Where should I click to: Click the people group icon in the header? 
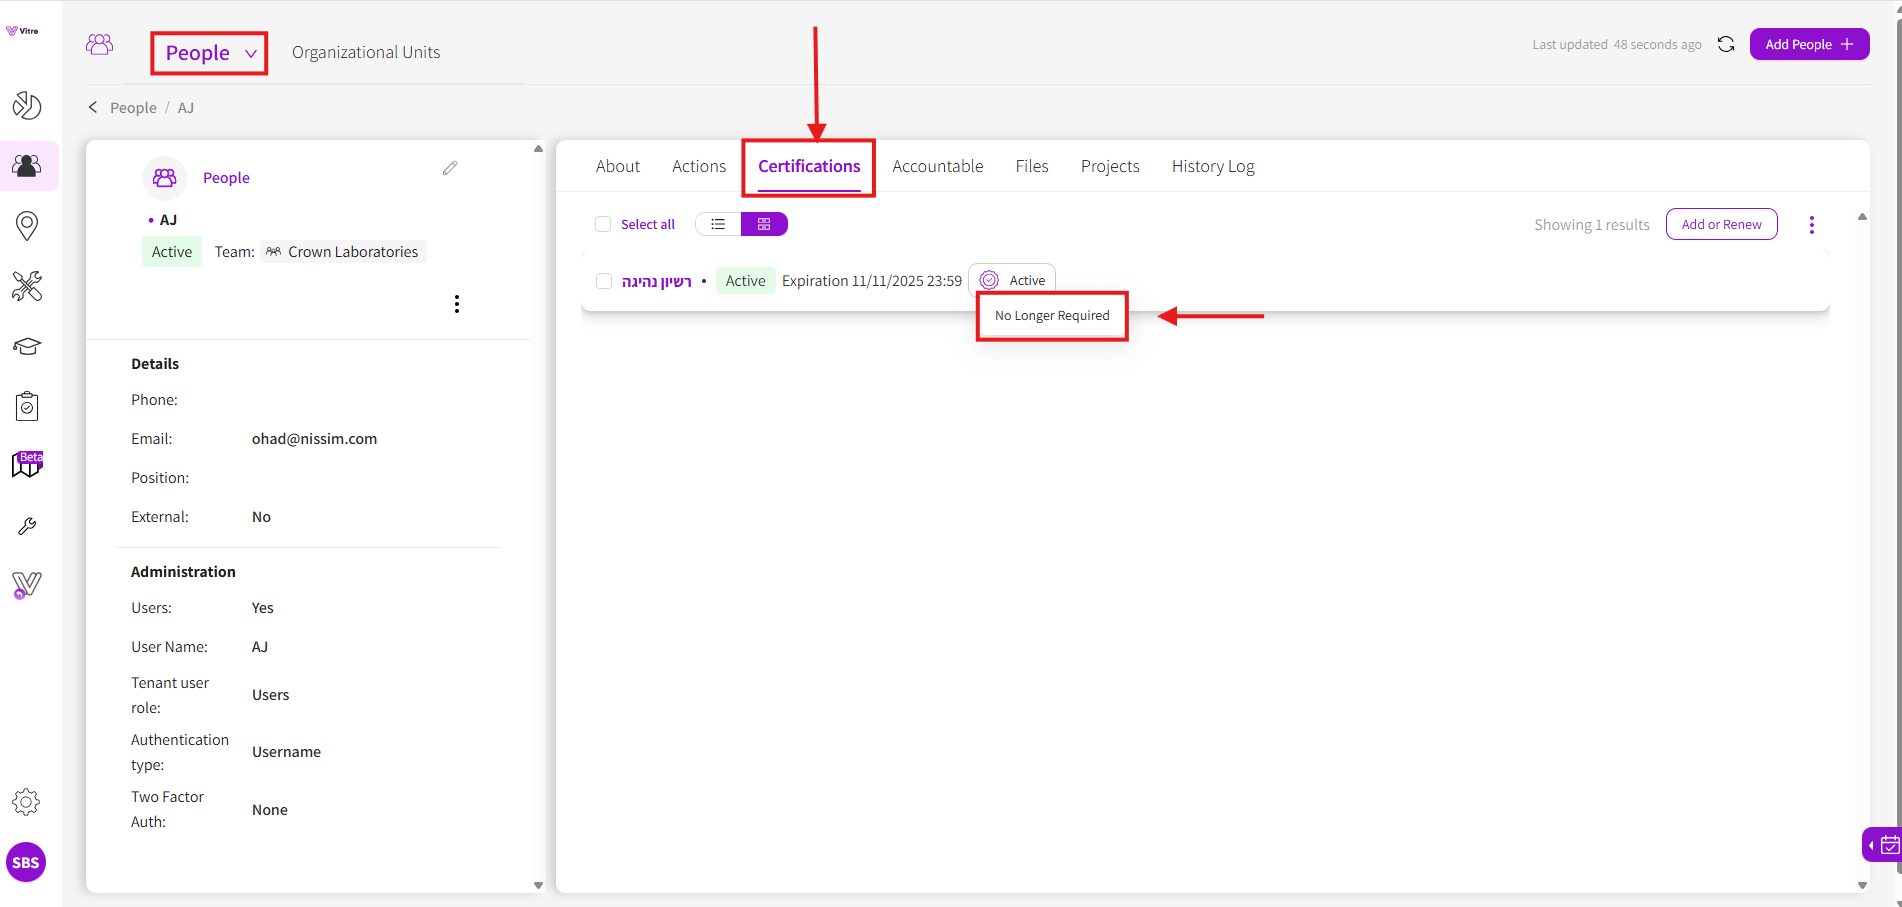click(x=100, y=44)
